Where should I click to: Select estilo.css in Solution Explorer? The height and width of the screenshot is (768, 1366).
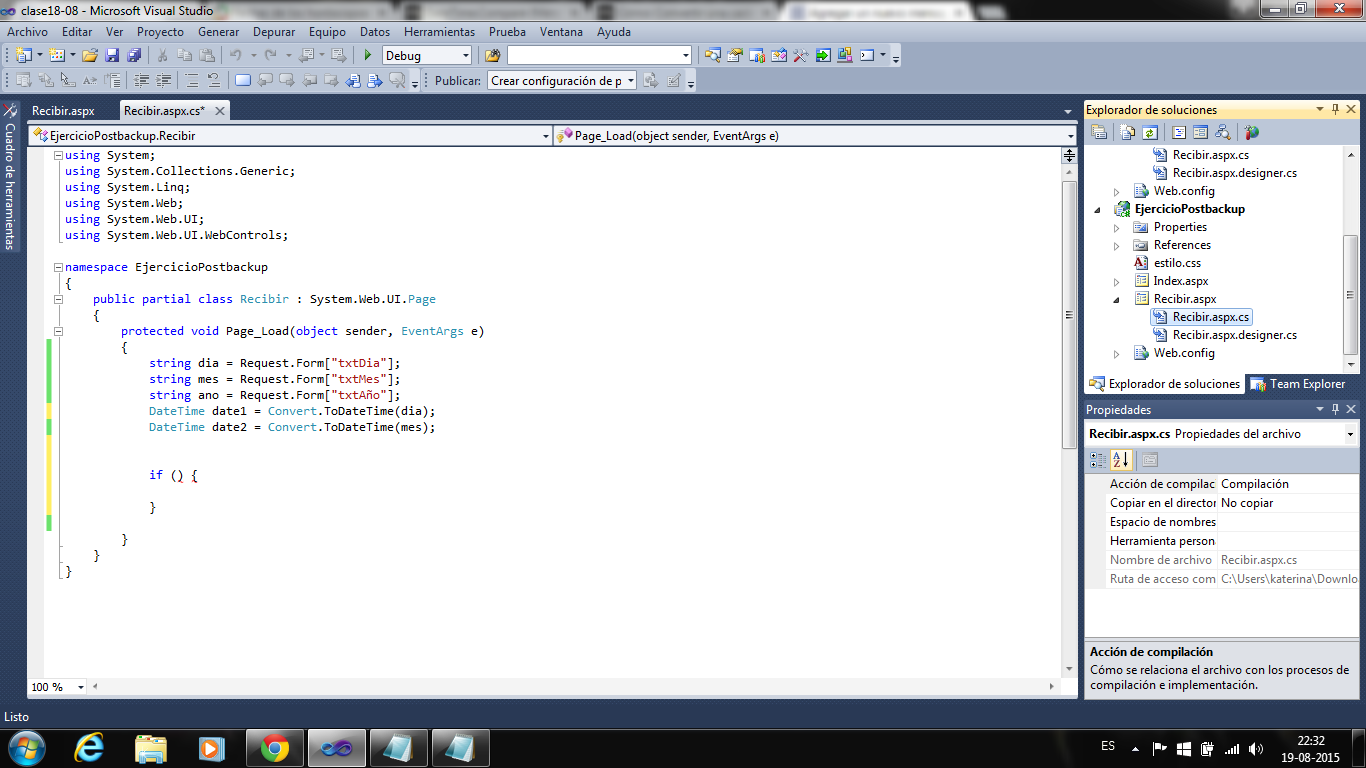coord(1177,263)
